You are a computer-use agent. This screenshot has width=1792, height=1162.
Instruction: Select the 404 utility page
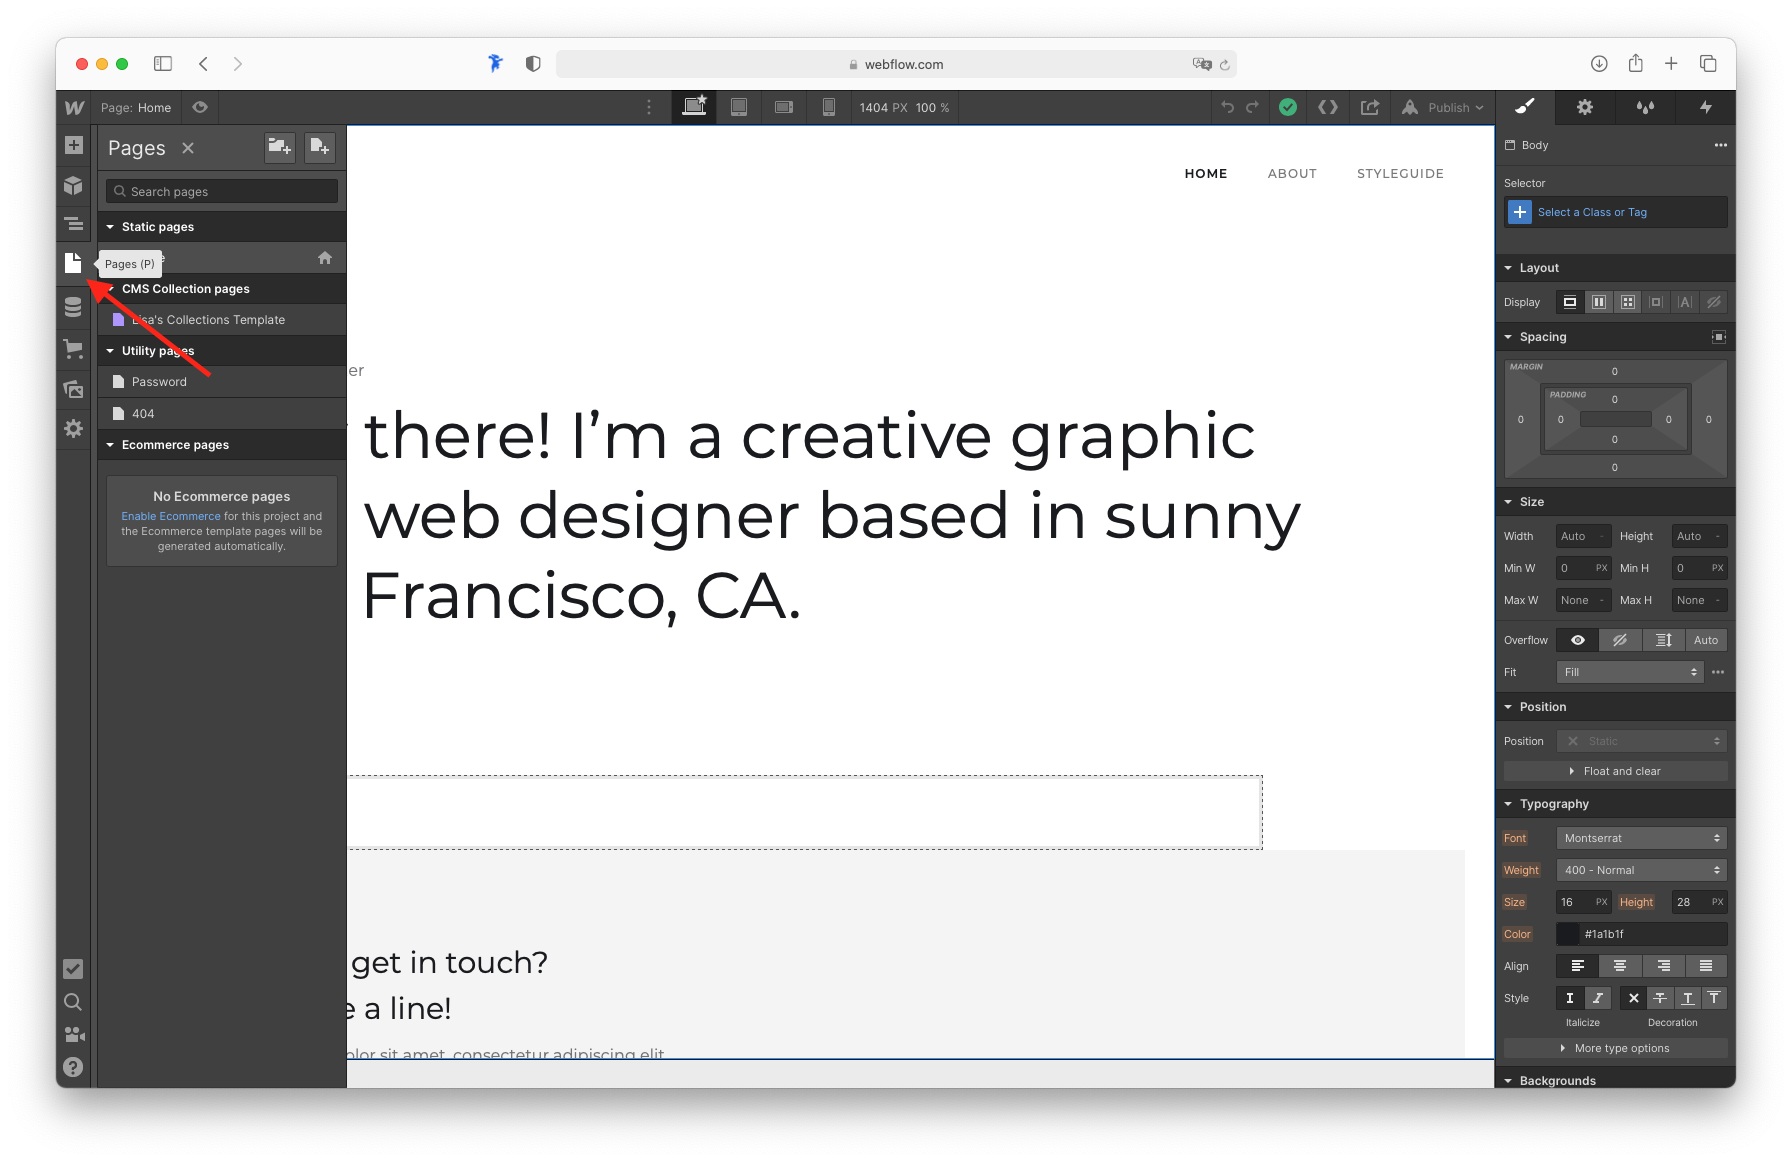(144, 413)
